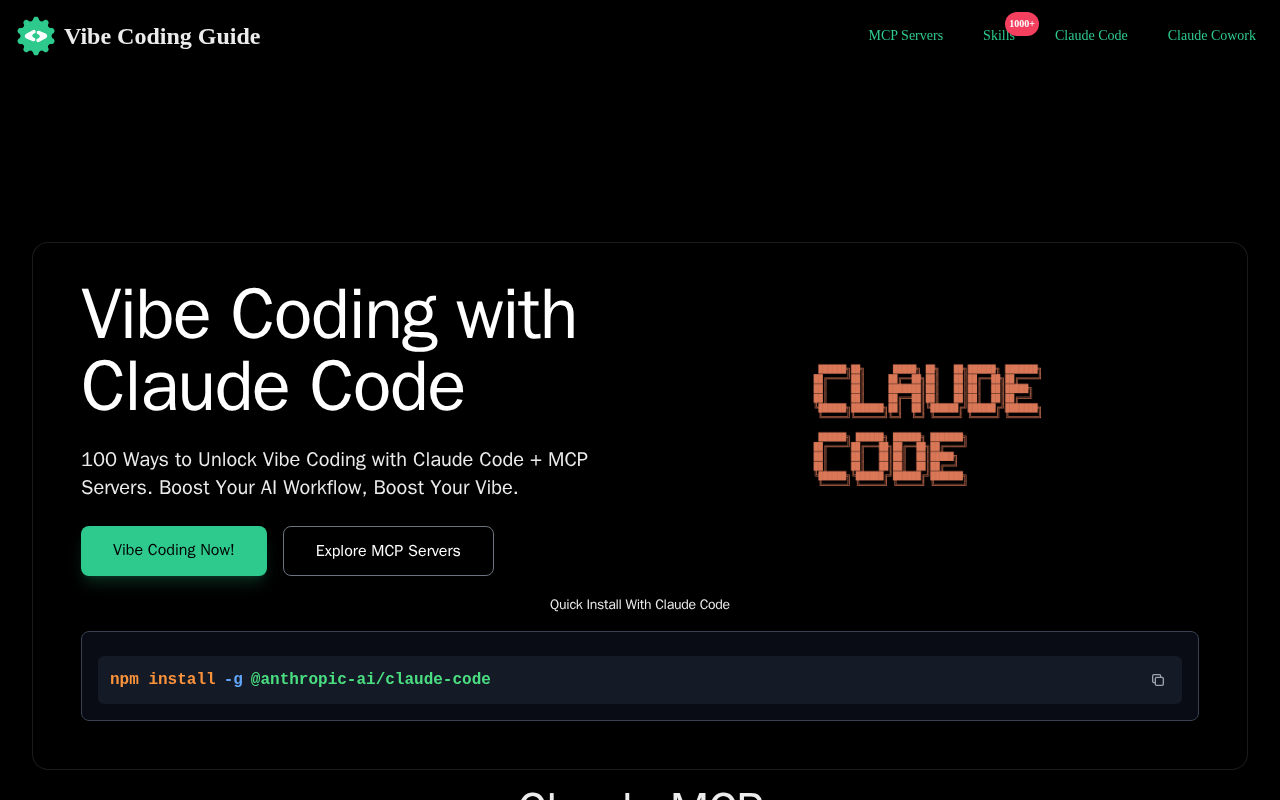Click the Explore MCP Servers button
Image resolution: width=1280 pixels, height=800 pixels.
[388, 551]
